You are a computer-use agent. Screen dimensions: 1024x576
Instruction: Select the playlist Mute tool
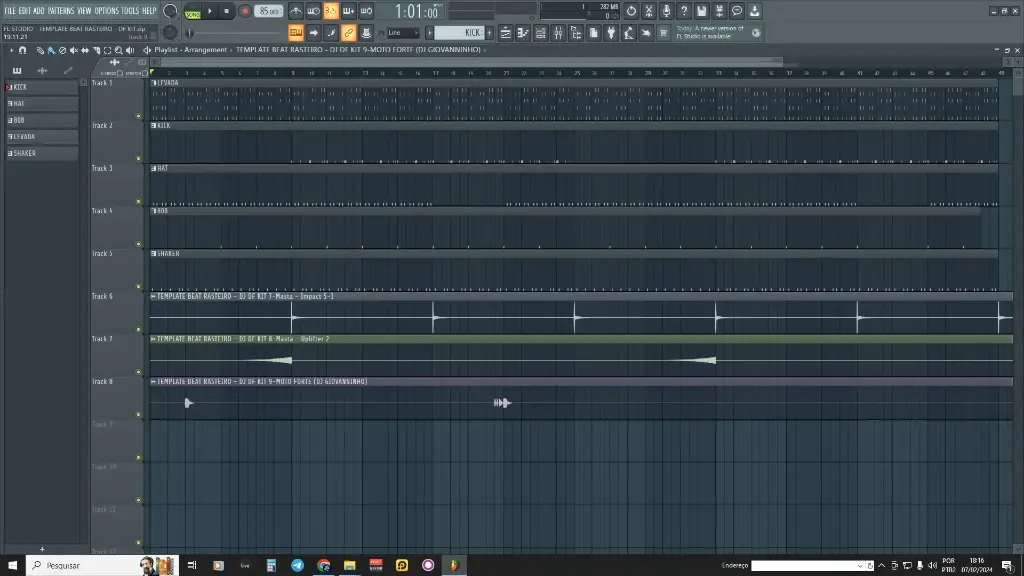73,50
